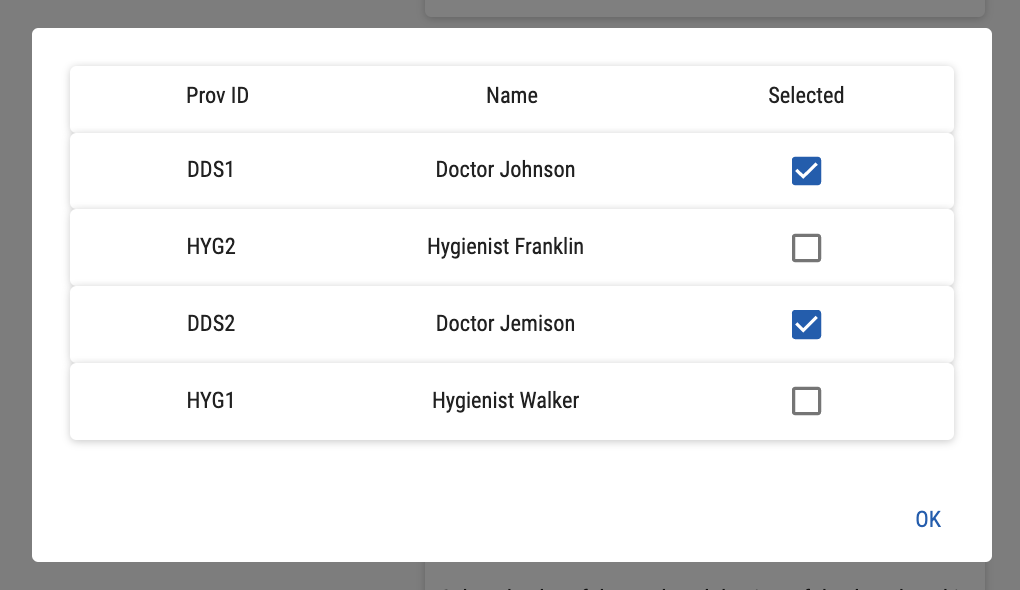The height and width of the screenshot is (590, 1020).
Task: Click the Selected column header
Action: pos(806,96)
